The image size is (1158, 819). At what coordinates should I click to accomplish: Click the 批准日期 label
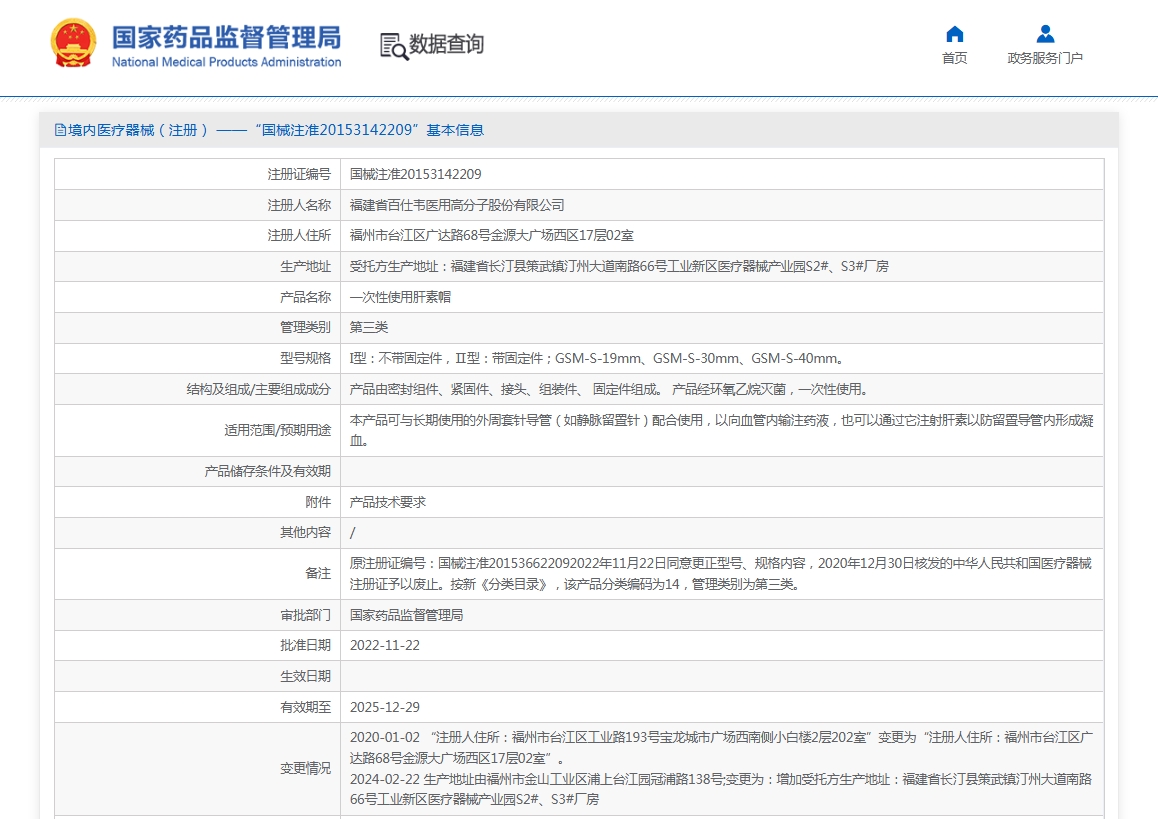[x=306, y=645]
